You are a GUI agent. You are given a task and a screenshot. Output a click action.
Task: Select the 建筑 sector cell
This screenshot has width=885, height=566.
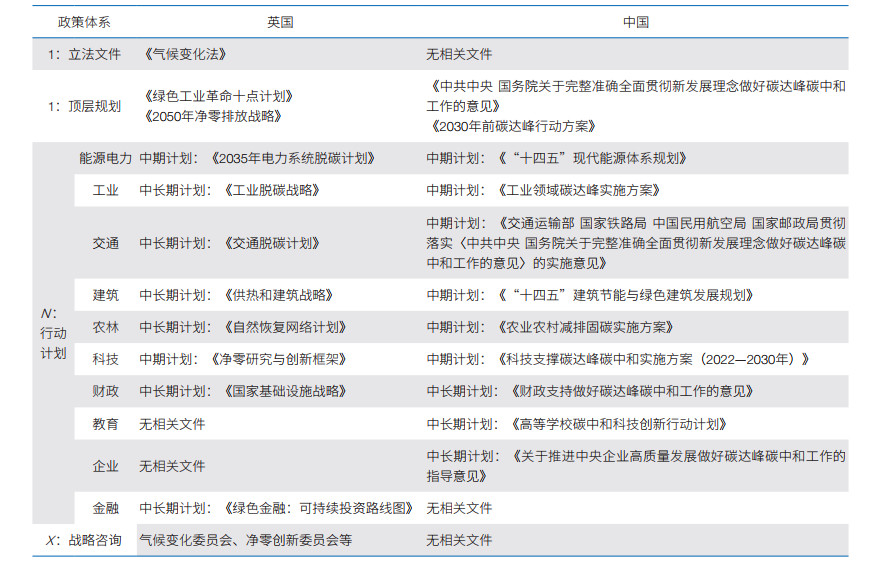click(105, 295)
